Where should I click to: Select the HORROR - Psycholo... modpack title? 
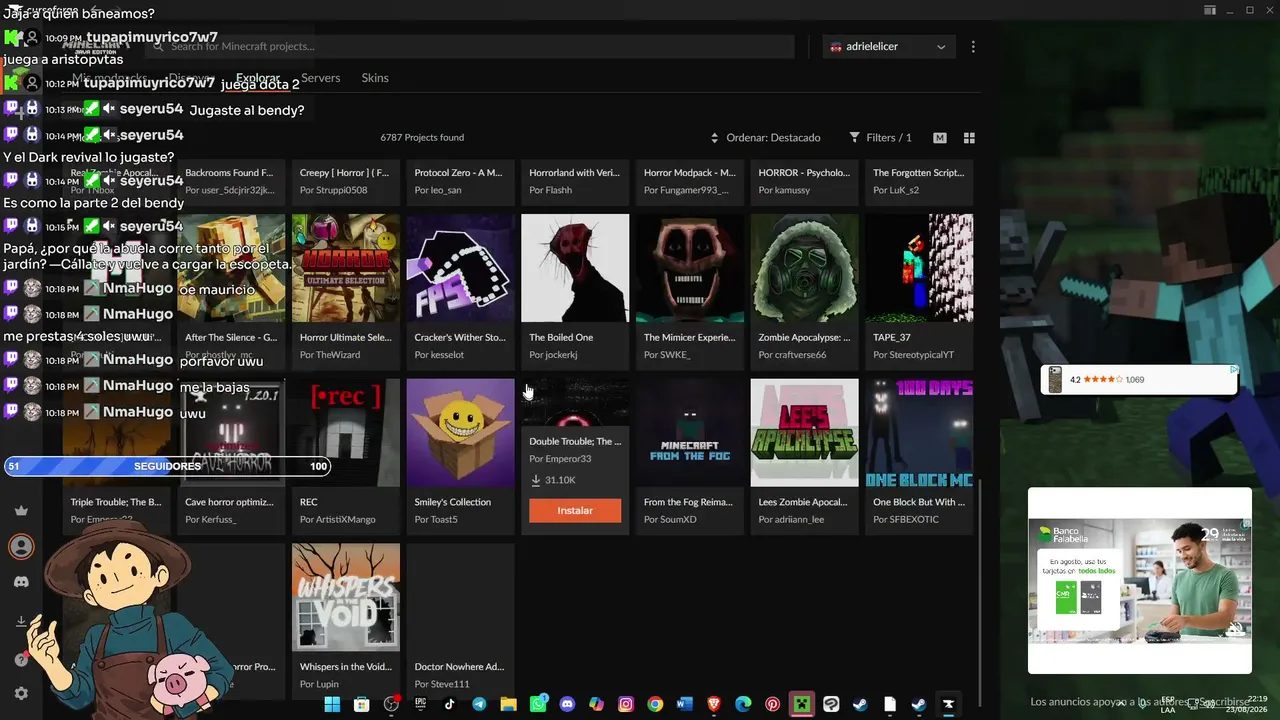(804, 173)
